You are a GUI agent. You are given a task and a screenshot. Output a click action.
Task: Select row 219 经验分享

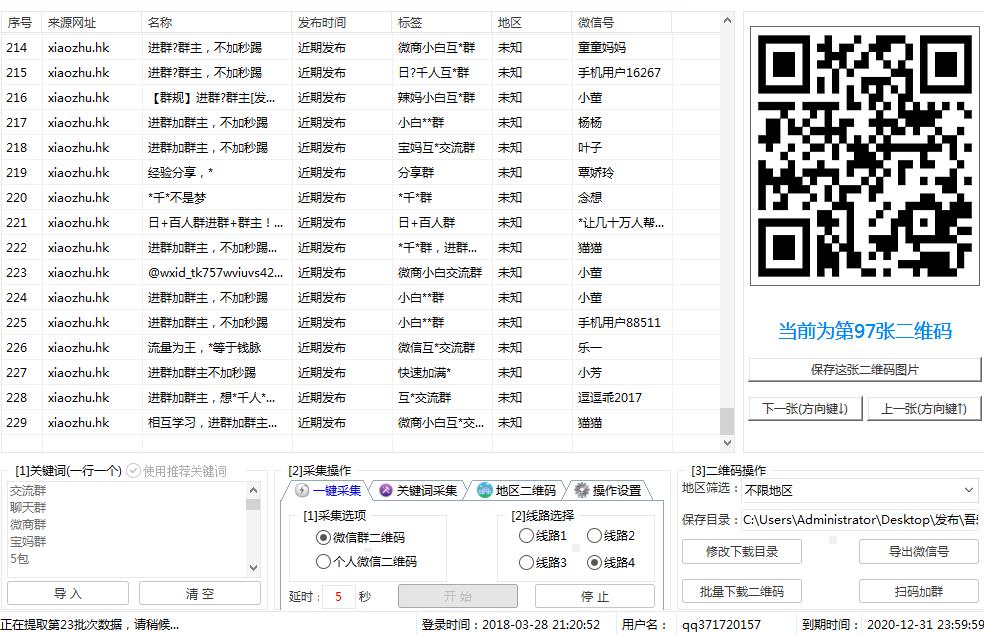click(361, 173)
